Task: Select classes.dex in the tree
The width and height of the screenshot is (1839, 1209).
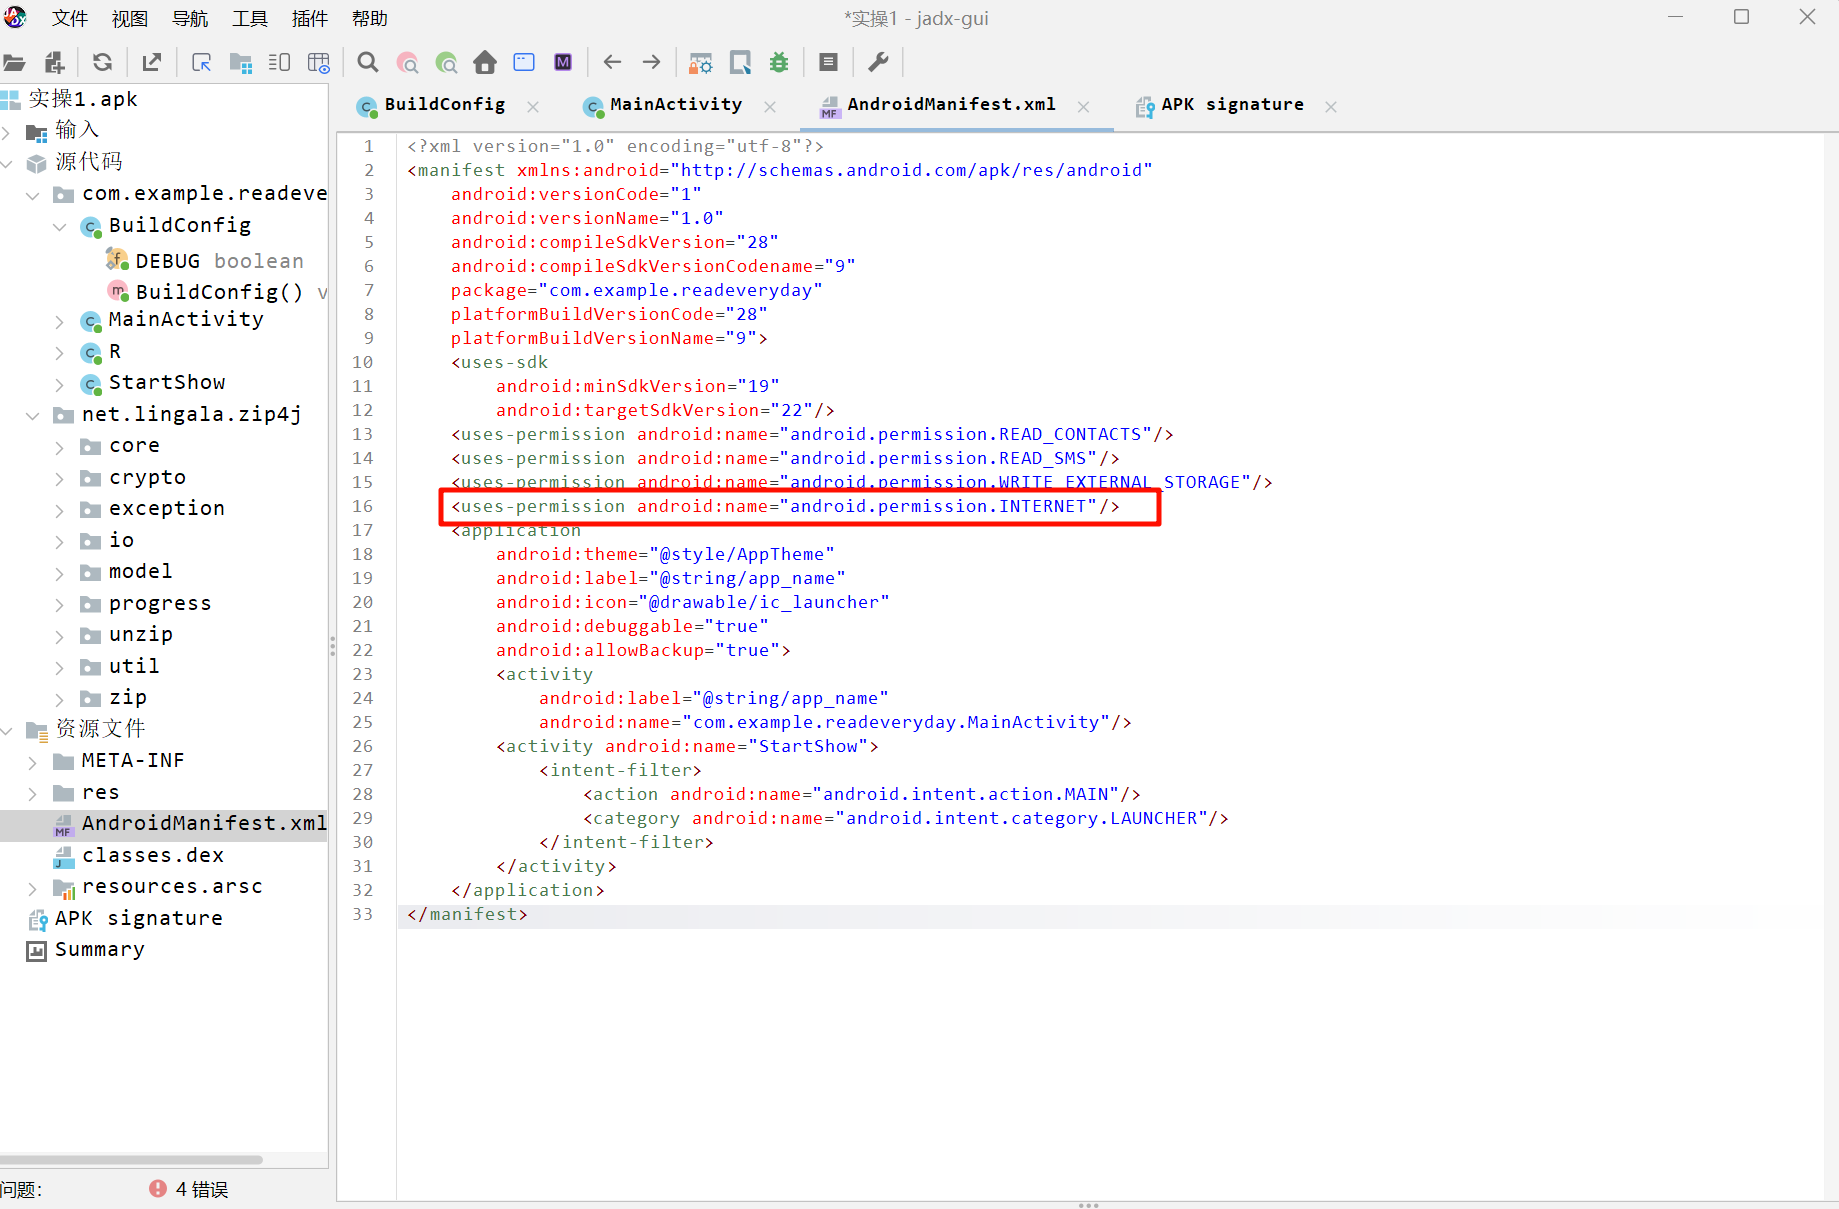Action: tap(152, 856)
